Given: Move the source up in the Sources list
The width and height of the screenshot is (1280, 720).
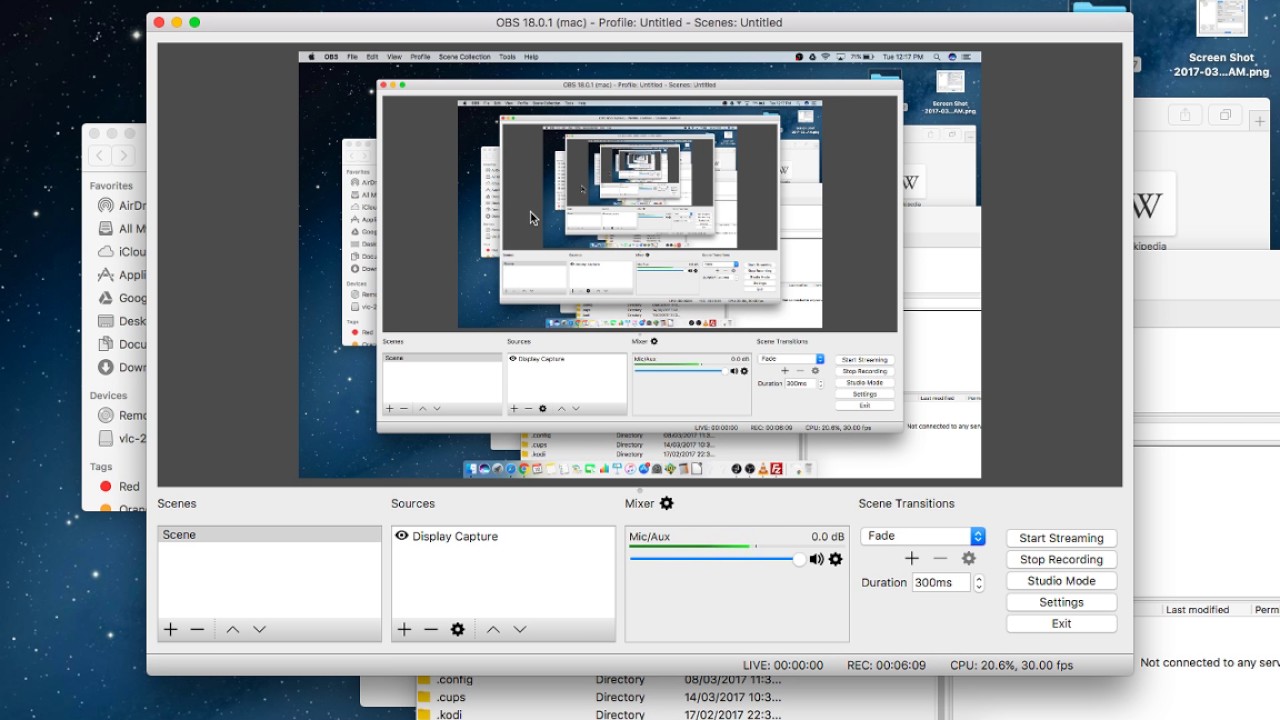Looking at the screenshot, I should tap(493, 629).
